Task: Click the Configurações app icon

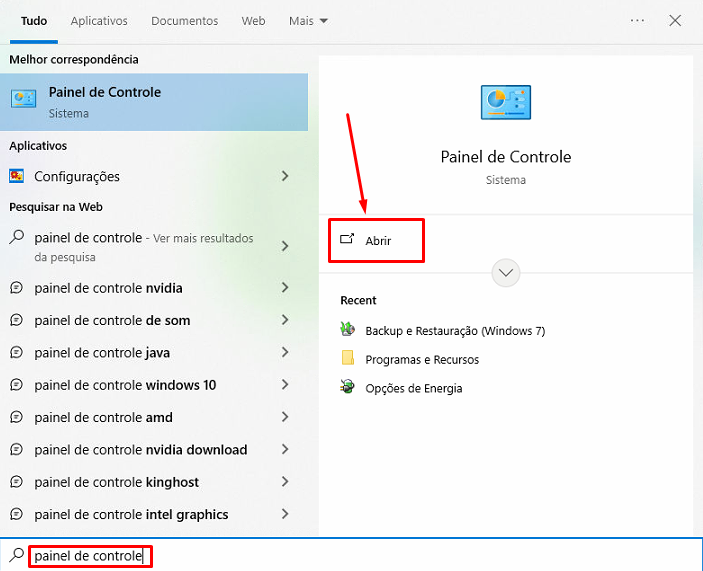Action: [x=17, y=176]
